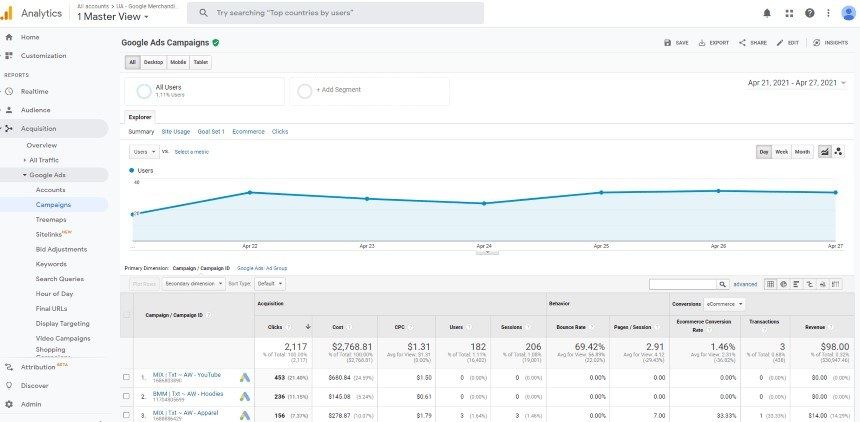The width and height of the screenshot is (860, 422).
Task: Open the Sort Type Default dropdown
Action: tap(270, 284)
